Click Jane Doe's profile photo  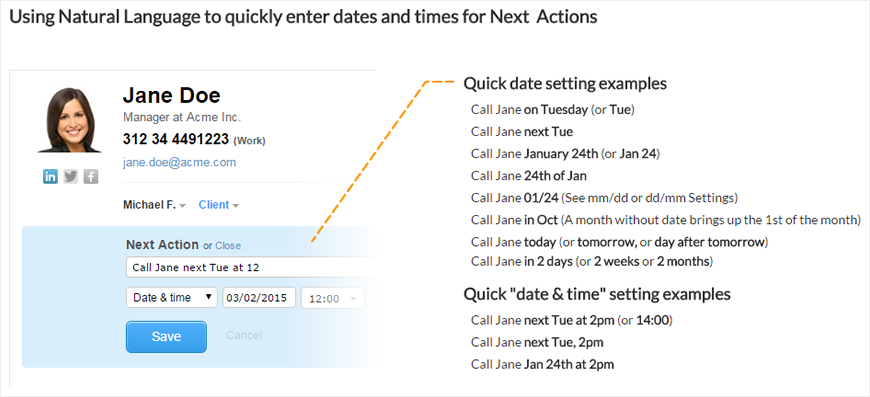pos(69,120)
